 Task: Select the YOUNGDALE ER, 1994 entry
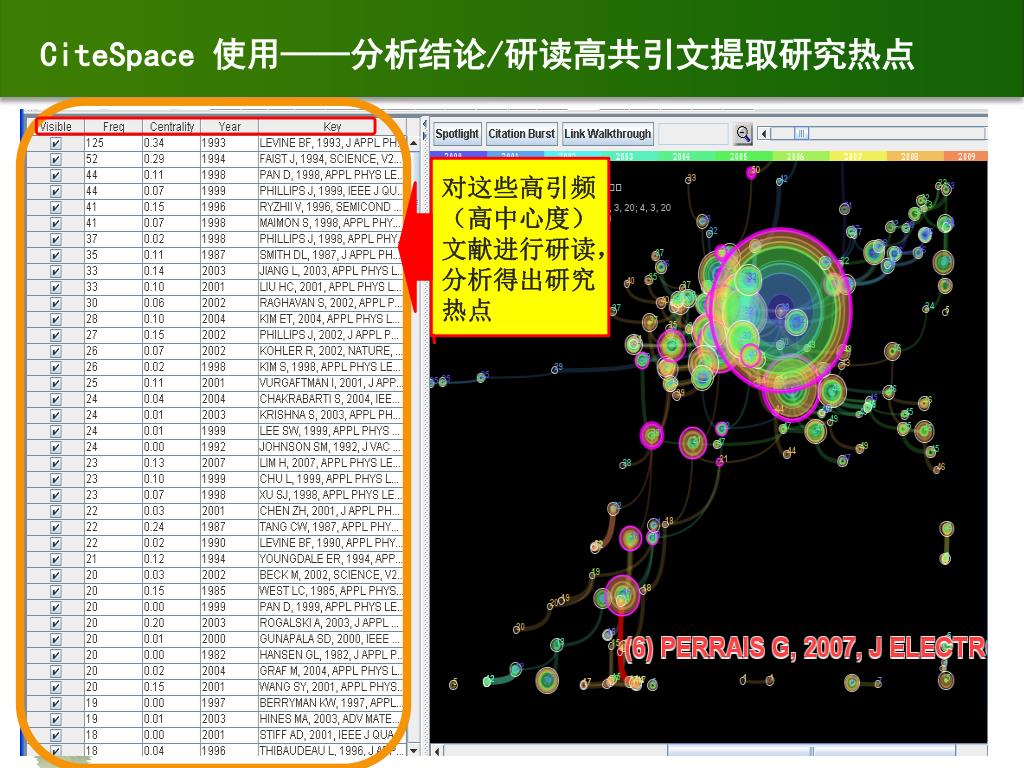tap(330, 559)
